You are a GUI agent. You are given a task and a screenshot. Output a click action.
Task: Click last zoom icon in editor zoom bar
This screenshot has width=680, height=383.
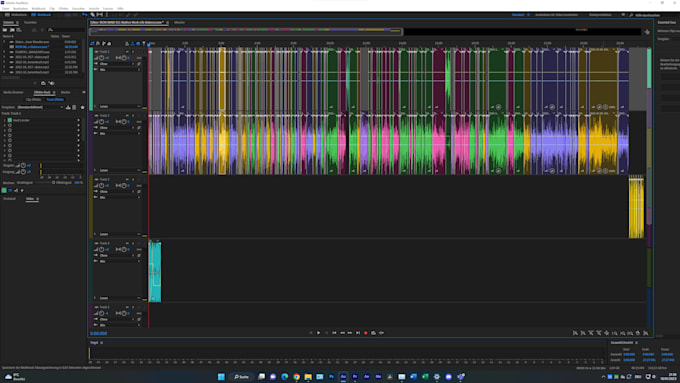(x=646, y=333)
